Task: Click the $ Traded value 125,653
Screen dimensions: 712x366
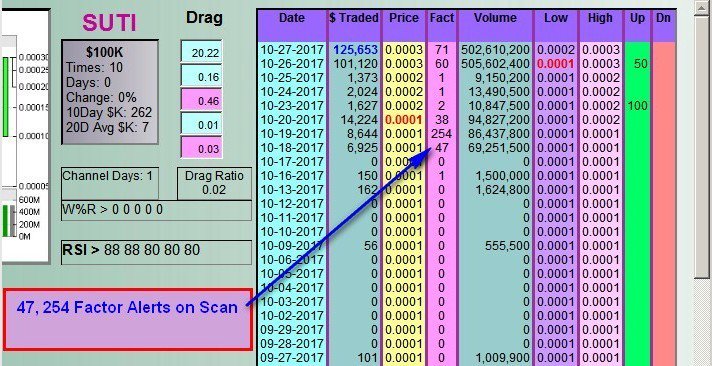Action: pyautogui.click(x=356, y=49)
